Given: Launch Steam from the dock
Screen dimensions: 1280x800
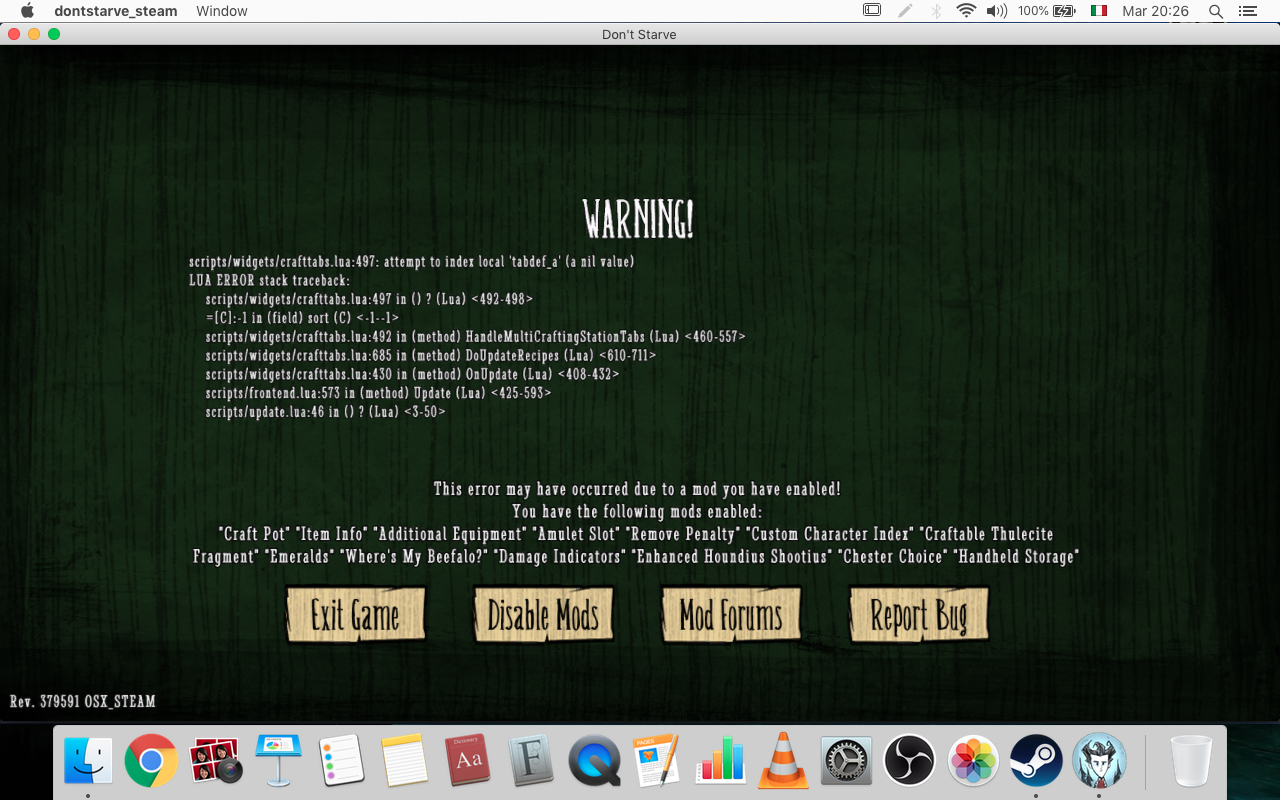Looking at the screenshot, I should pos(1035,760).
